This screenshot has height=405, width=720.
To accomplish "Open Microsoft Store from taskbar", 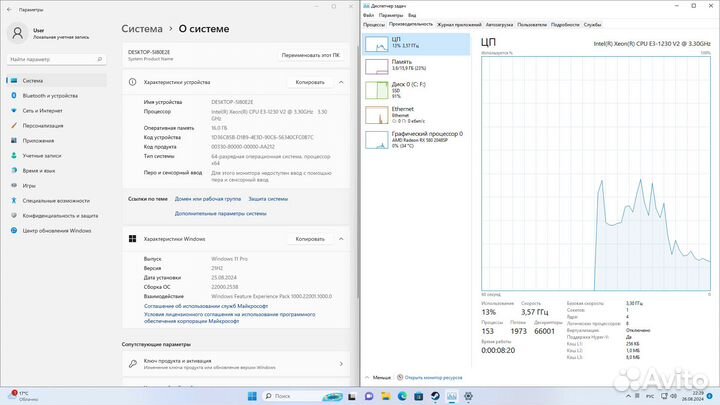I will [419, 396].
